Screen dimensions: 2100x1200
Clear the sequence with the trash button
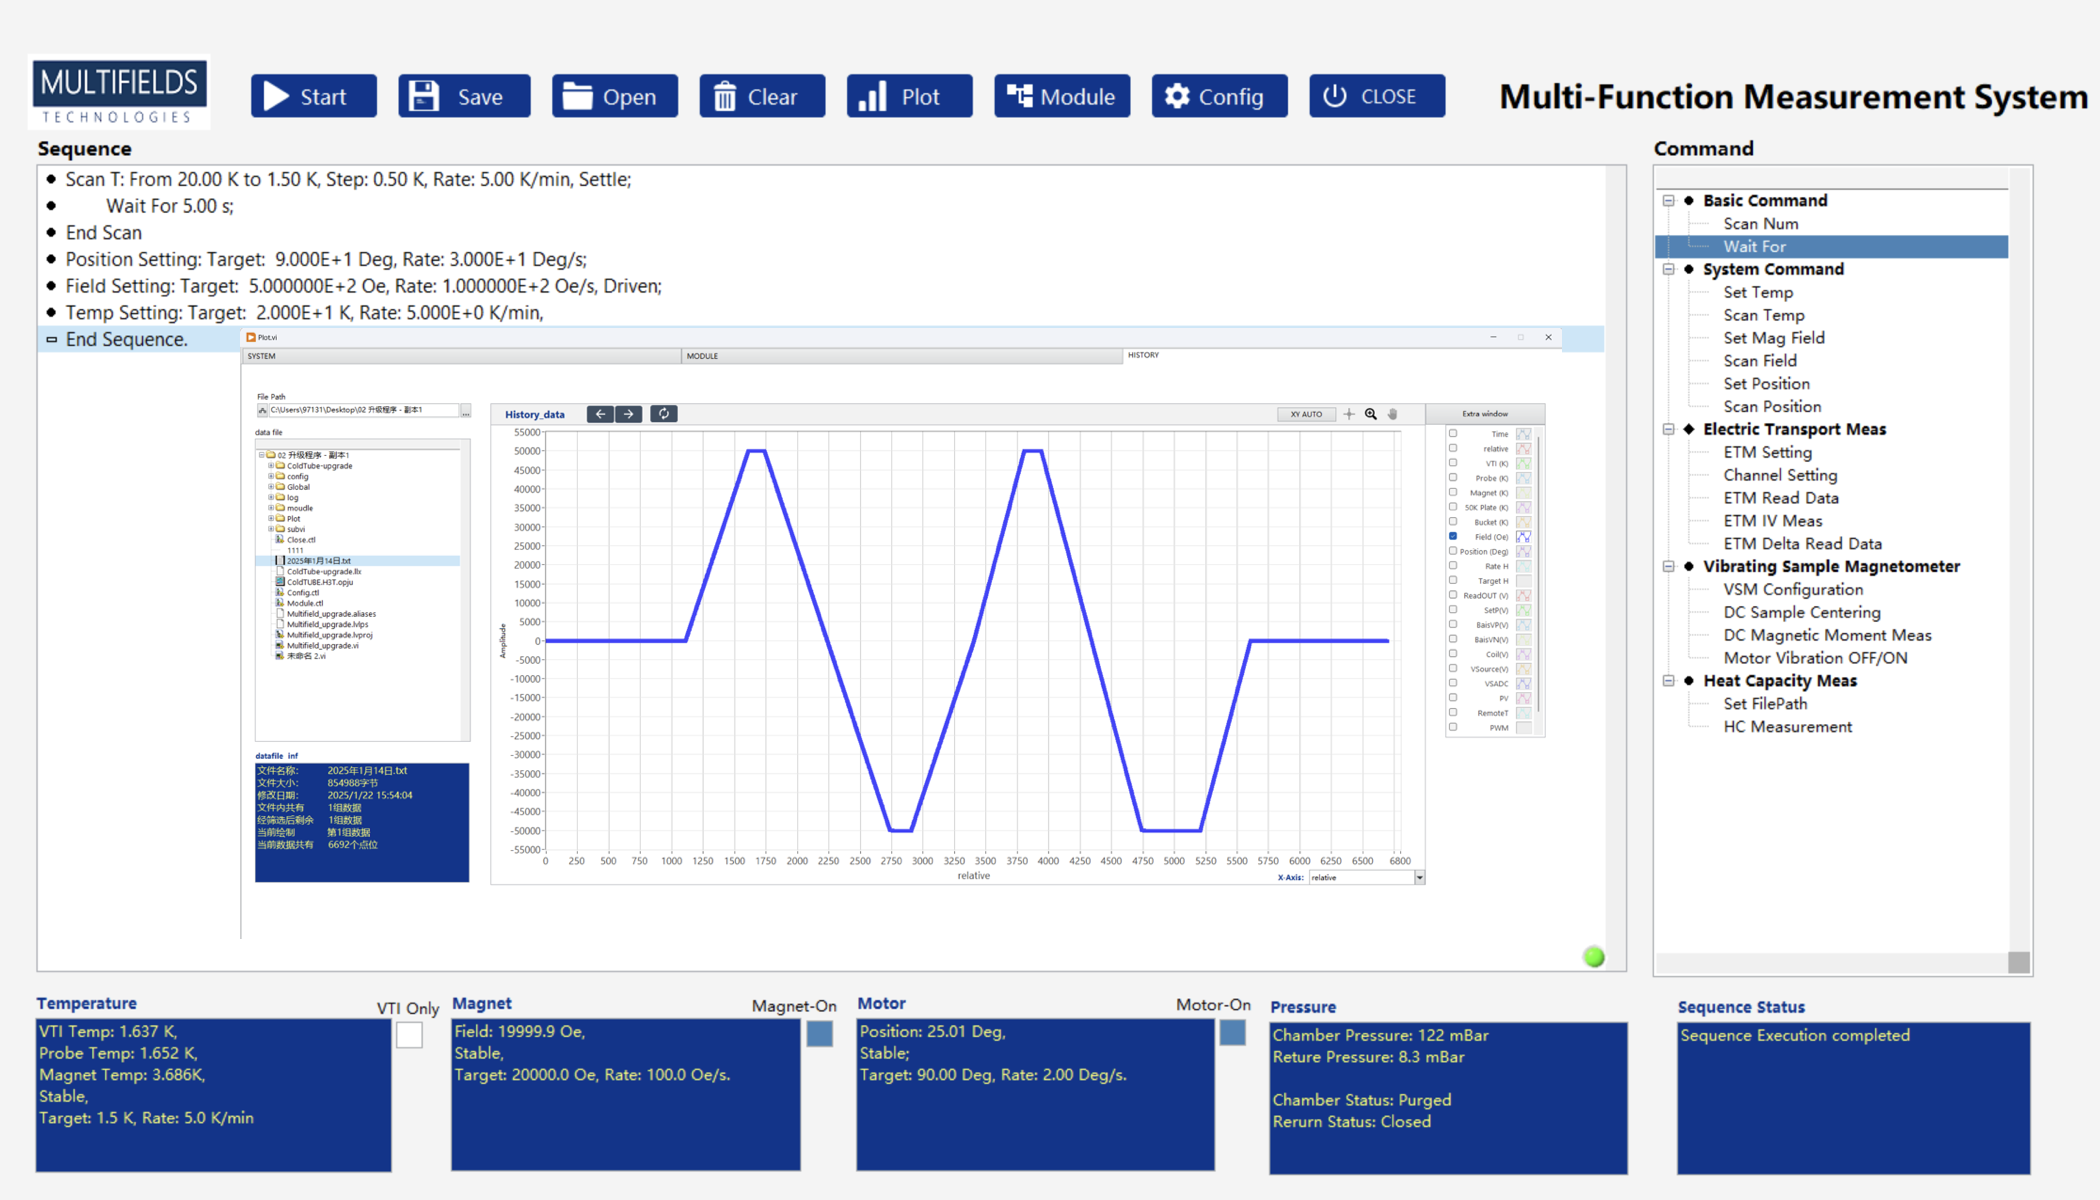pos(761,97)
